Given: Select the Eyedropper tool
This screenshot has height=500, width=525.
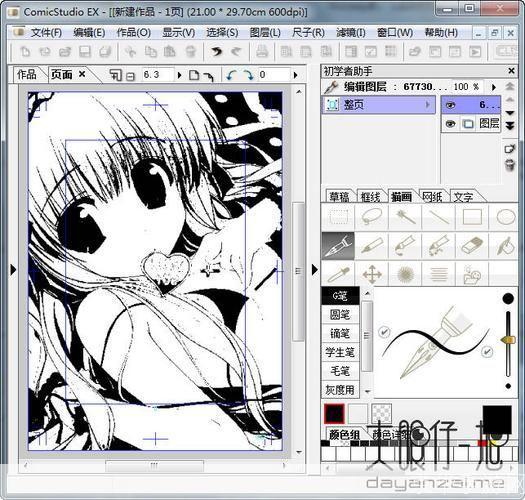Looking at the screenshot, I should tap(338, 274).
